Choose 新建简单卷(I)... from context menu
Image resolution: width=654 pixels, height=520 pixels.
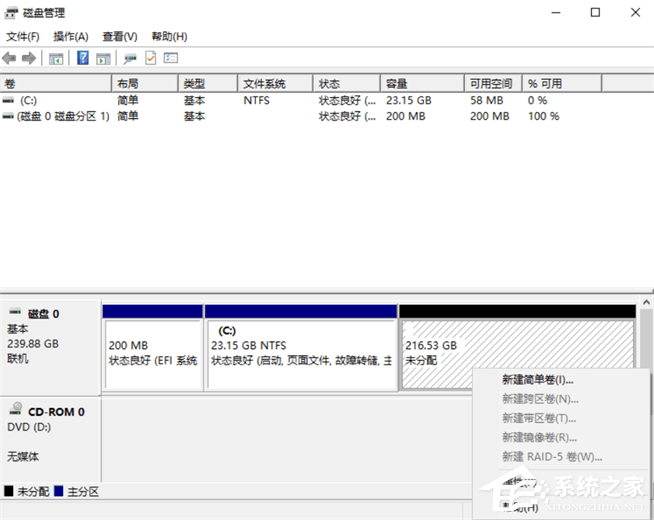coord(538,380)
